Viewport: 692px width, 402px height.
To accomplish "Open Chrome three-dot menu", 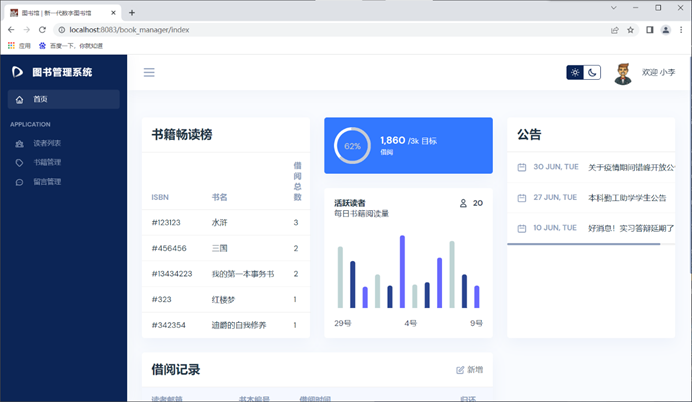I will (x=681, y=30).
